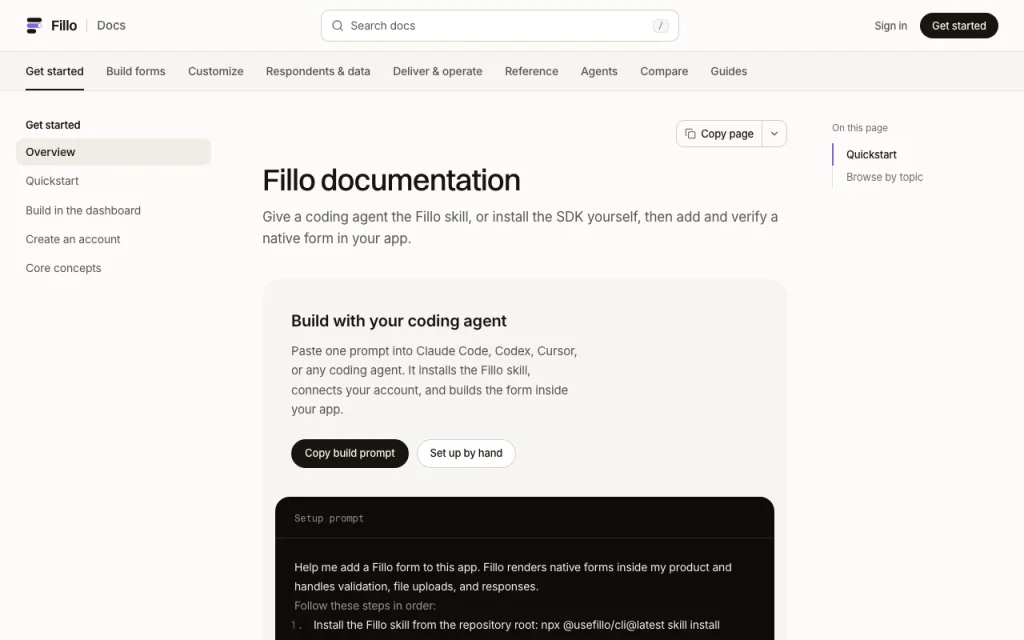The width and height of the screenshot is (1024, 640).
Task: Go to the Guides tab
Action: coord(729,71)
